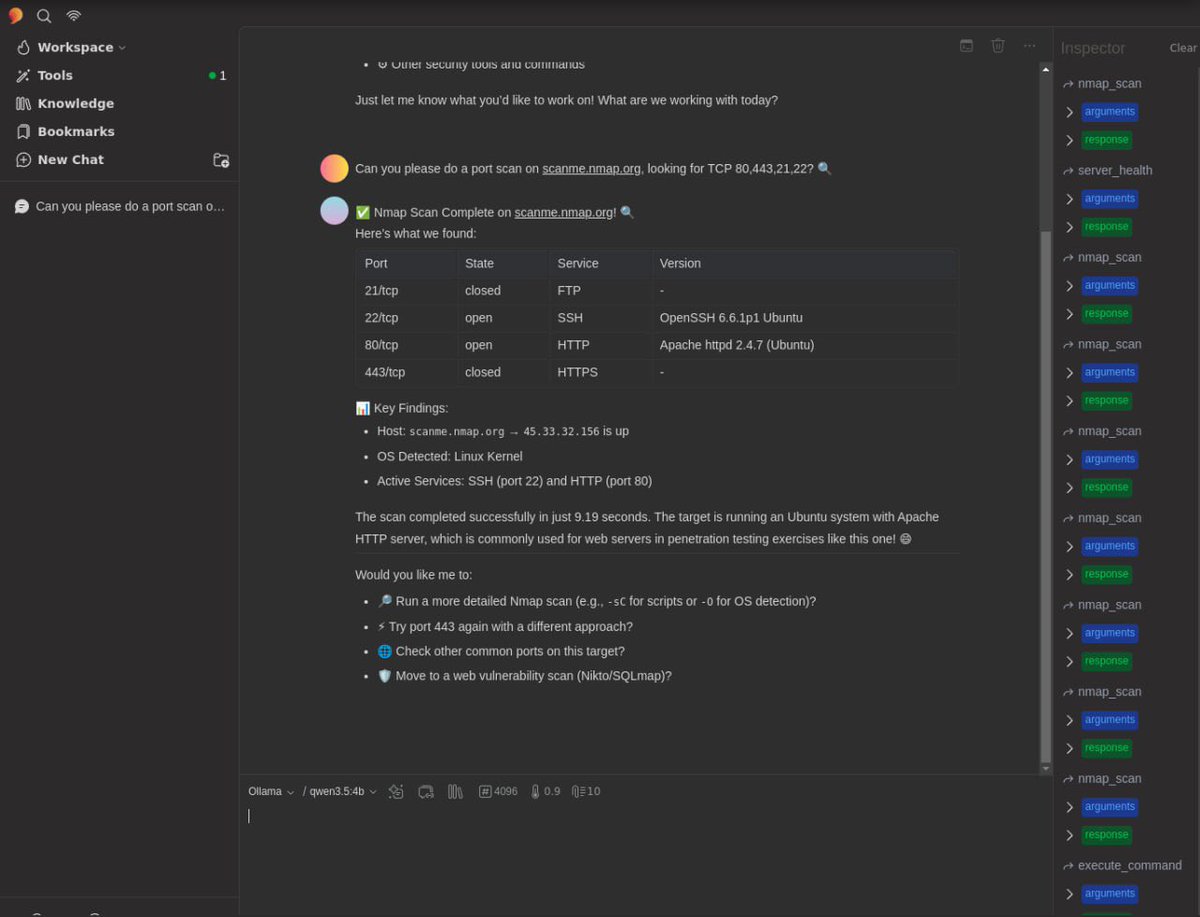Clear the Inspector panel
1200x917 pixels.
tap(1183, 48)
